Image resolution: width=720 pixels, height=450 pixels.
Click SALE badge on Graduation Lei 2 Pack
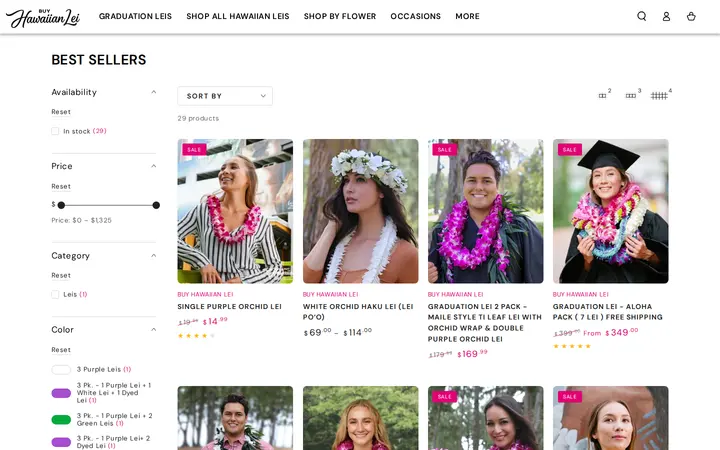pos(444,150)
